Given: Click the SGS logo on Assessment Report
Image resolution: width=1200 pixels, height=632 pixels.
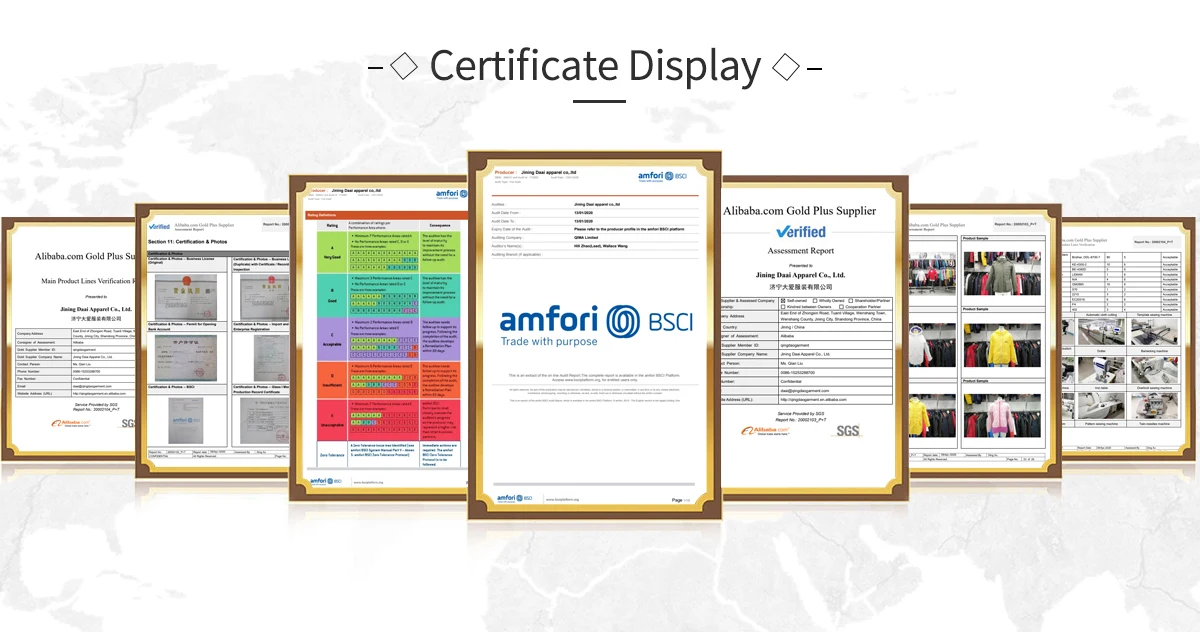Looking at the screenshot, I should click(847, 430).
